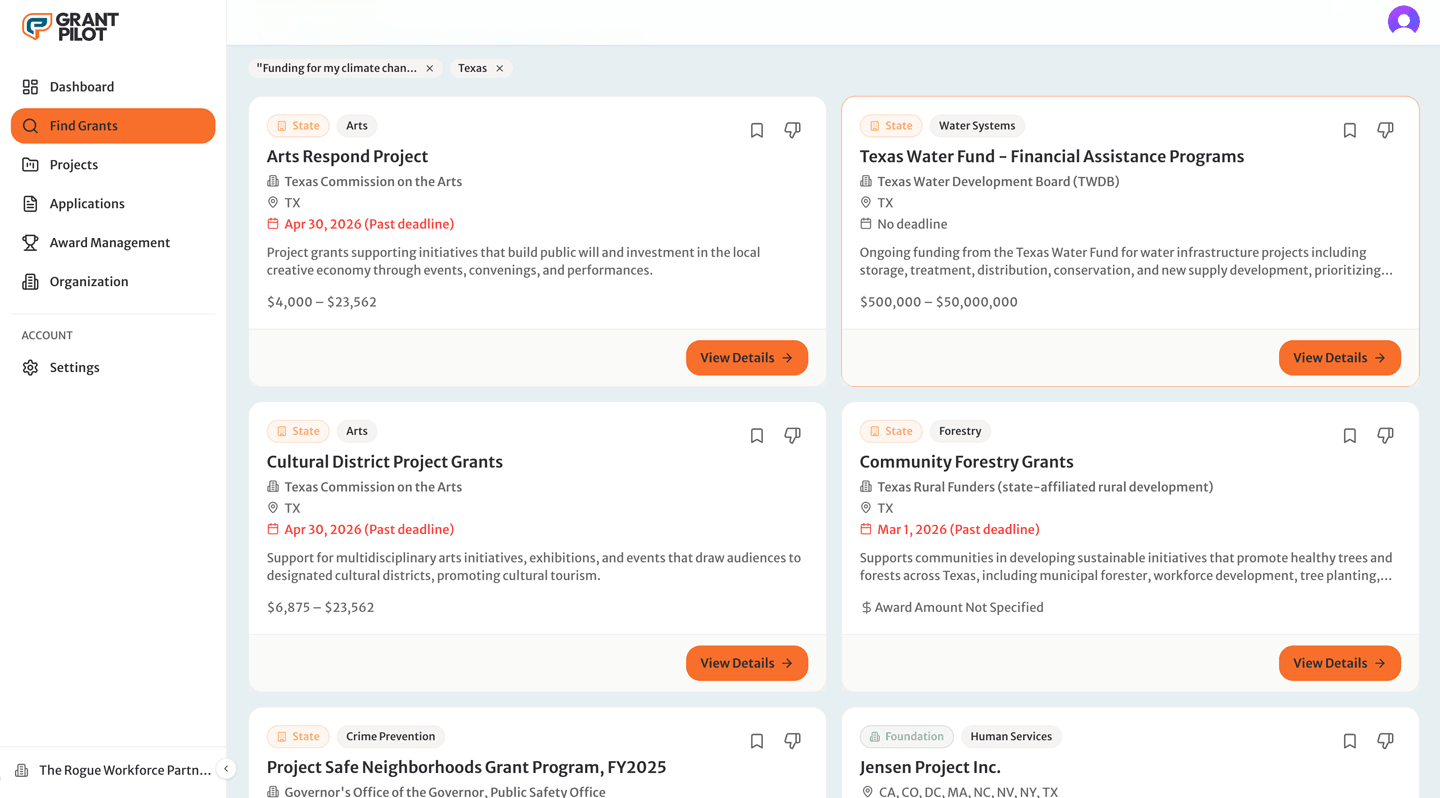The image size is (1440, 798).
Task: Dislike Texas Water Fund grant
Action: pyautogui.click(x=1385, y=130)
